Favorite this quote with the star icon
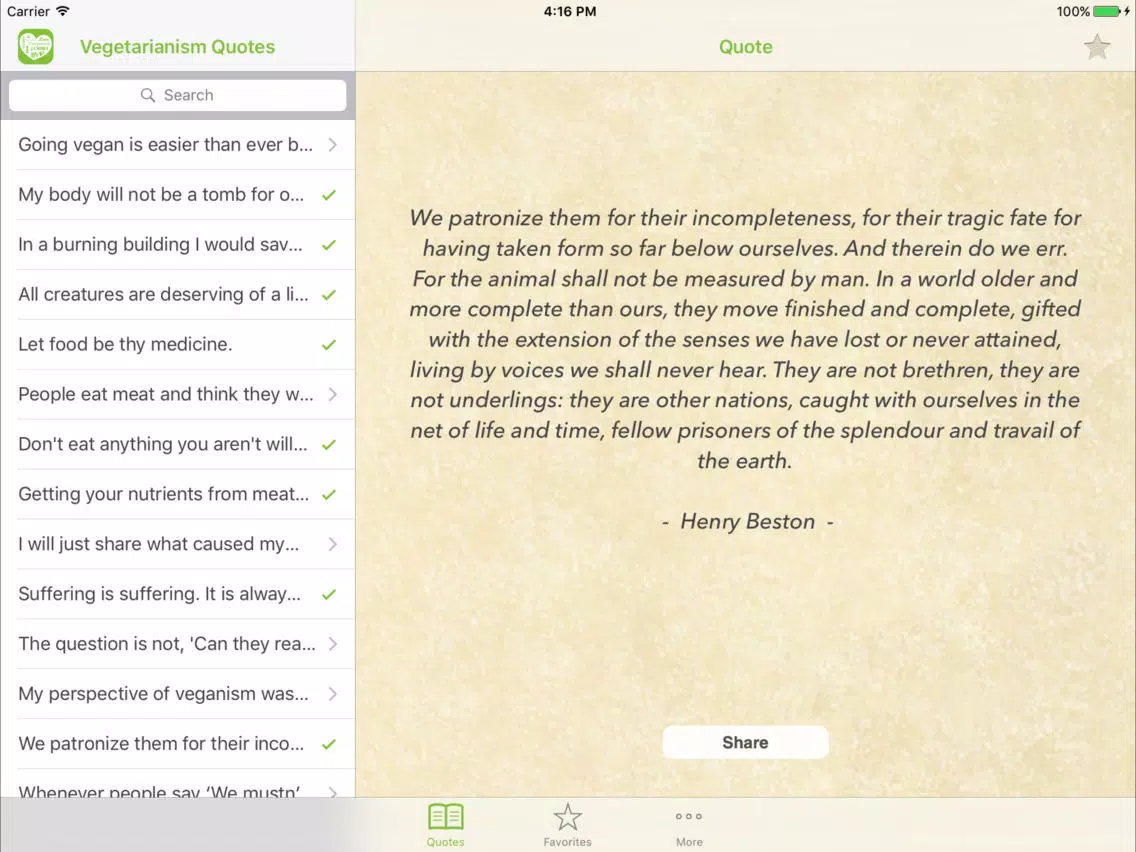This screenshot has height=852, width=1136. (x=1097, y=47)
